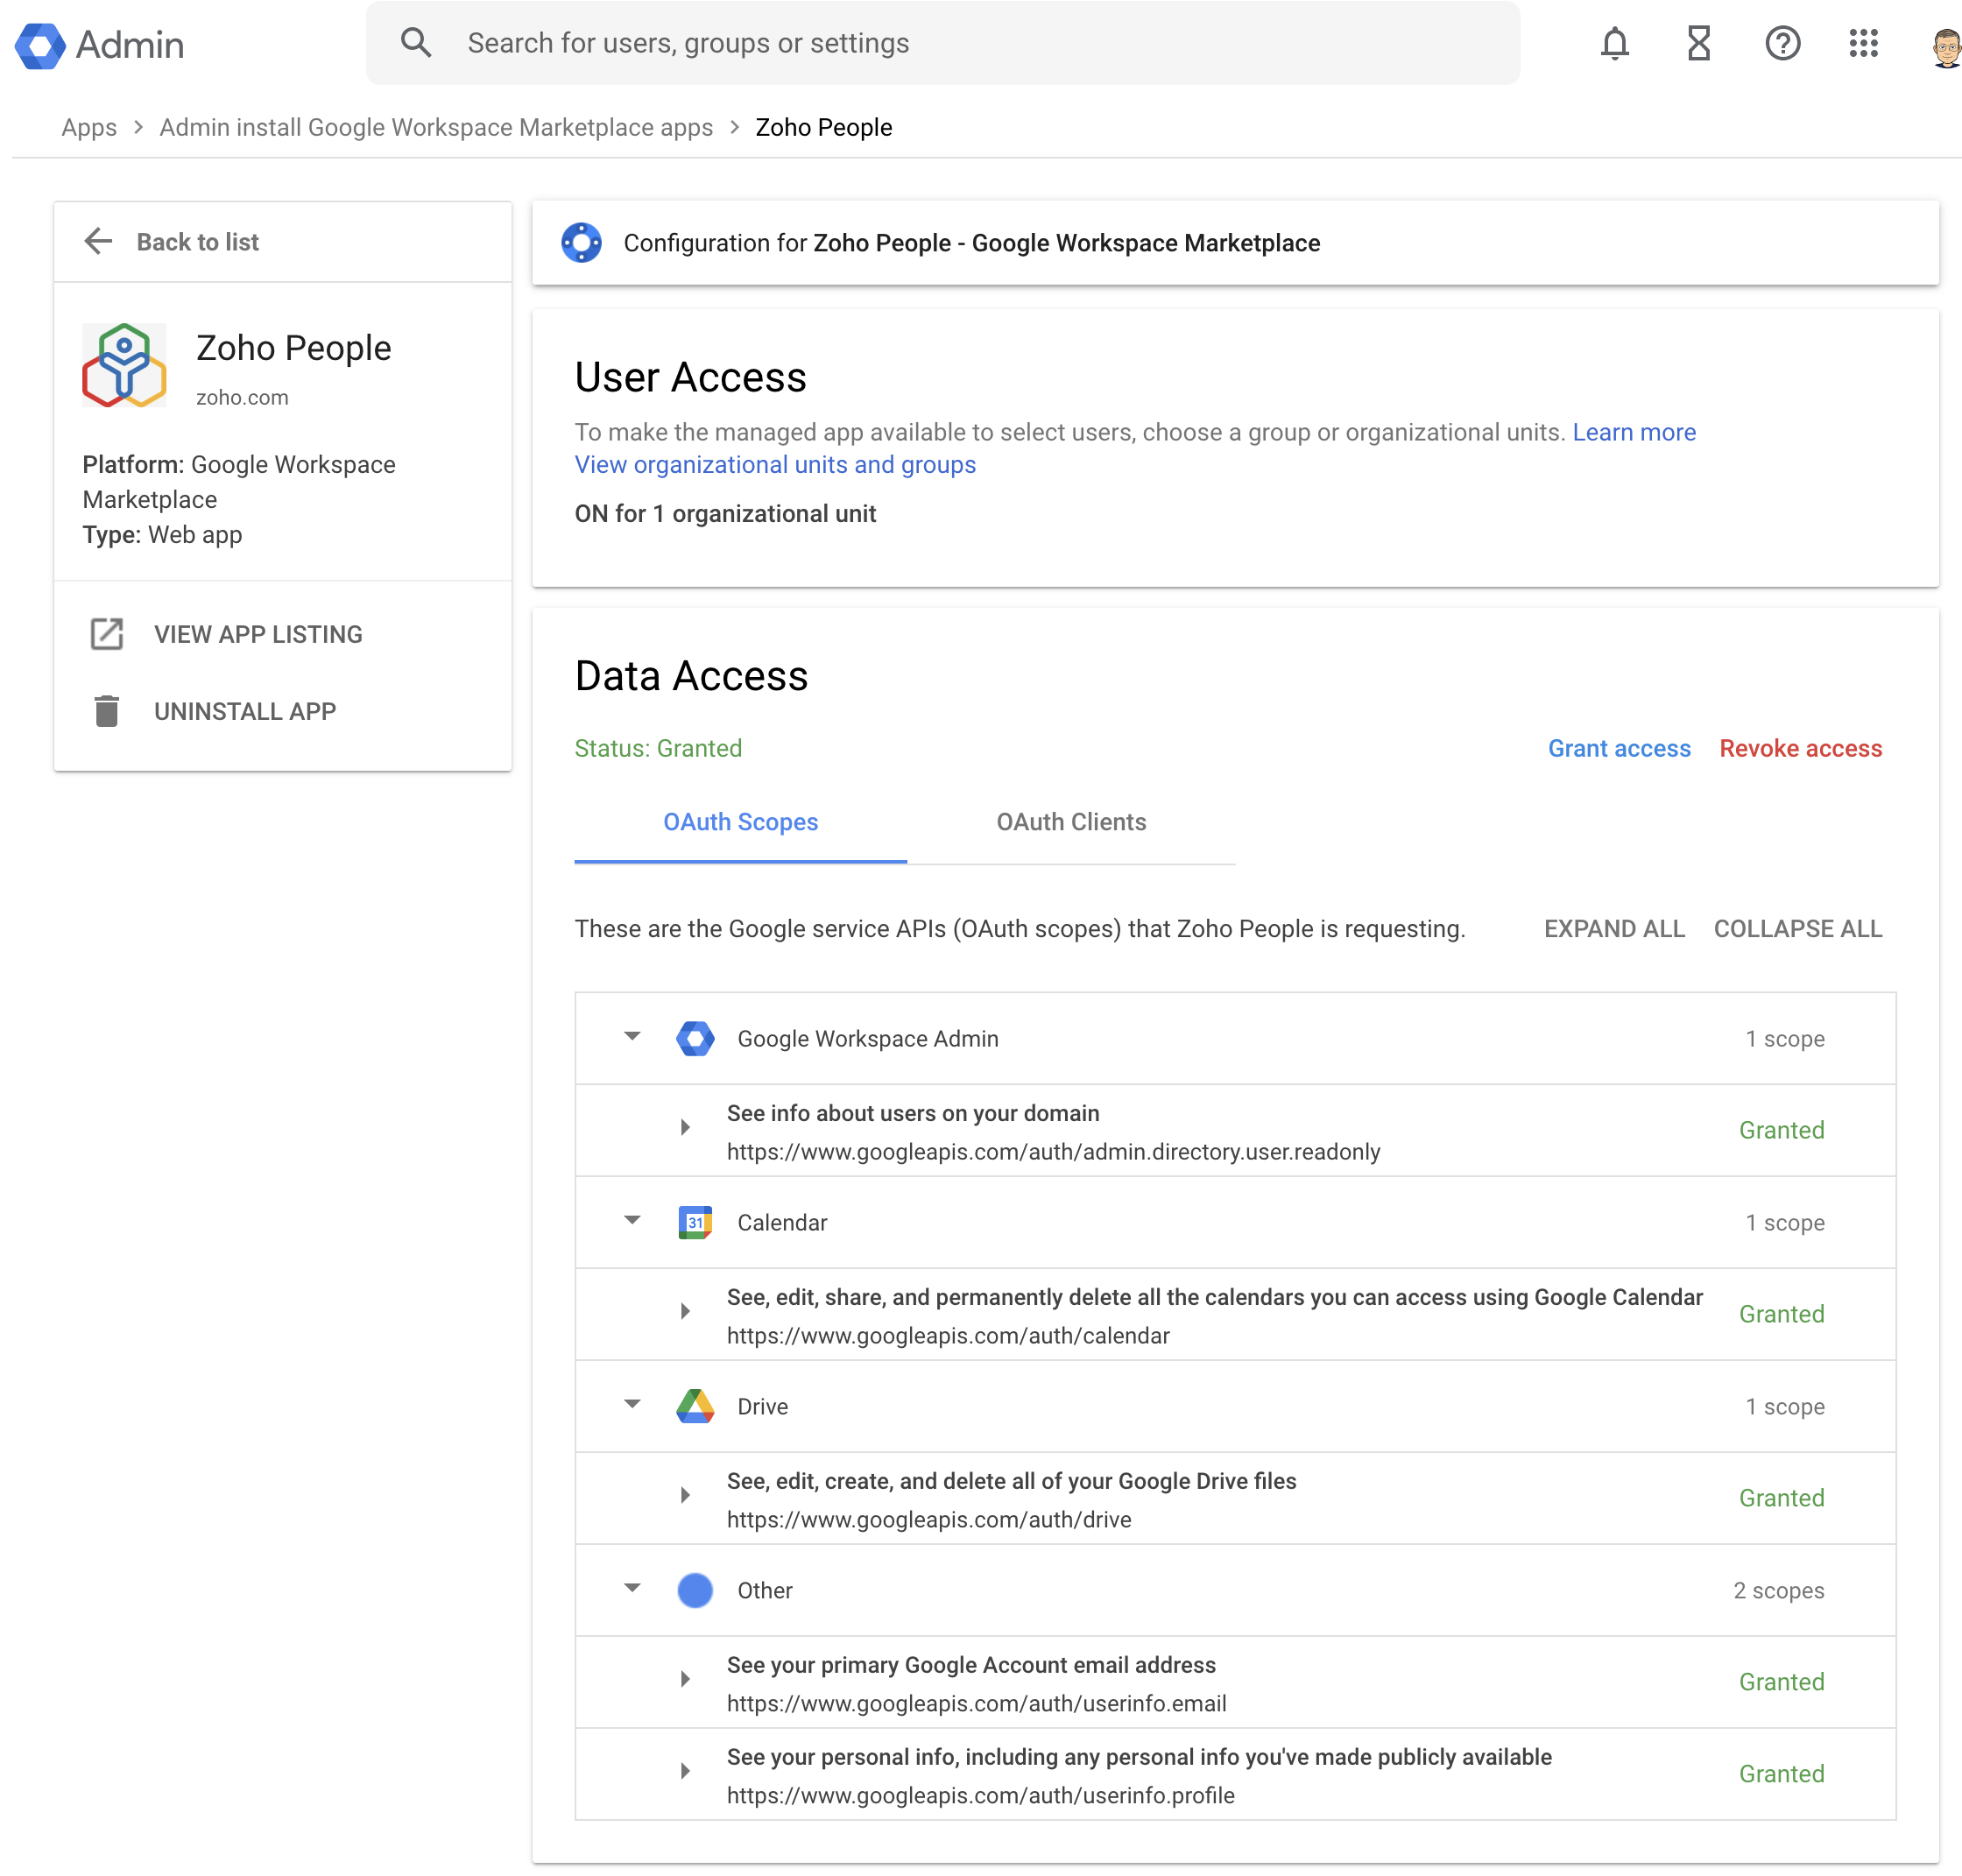
Task: Switch to the OAuth Clients tab
Action: 1070,822
